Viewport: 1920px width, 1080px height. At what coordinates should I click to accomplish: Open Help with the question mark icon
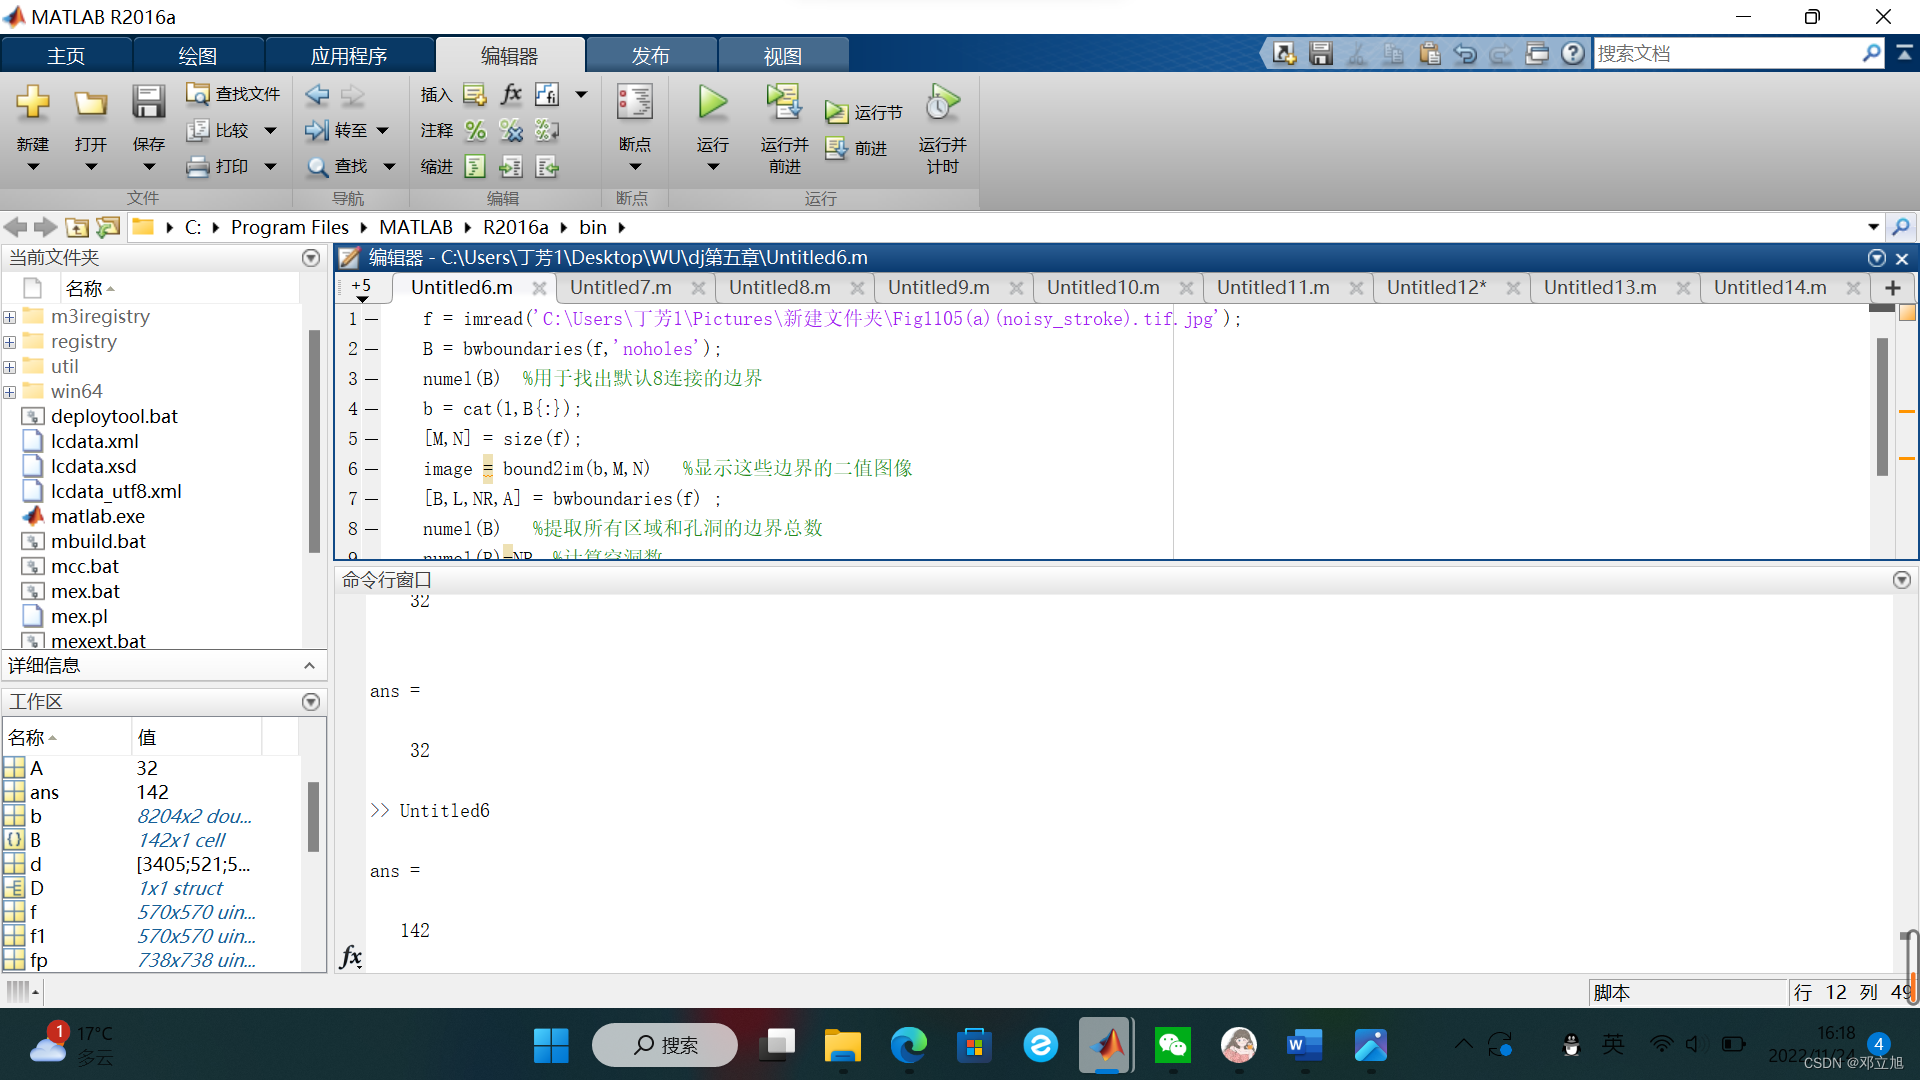point(1573,53)
